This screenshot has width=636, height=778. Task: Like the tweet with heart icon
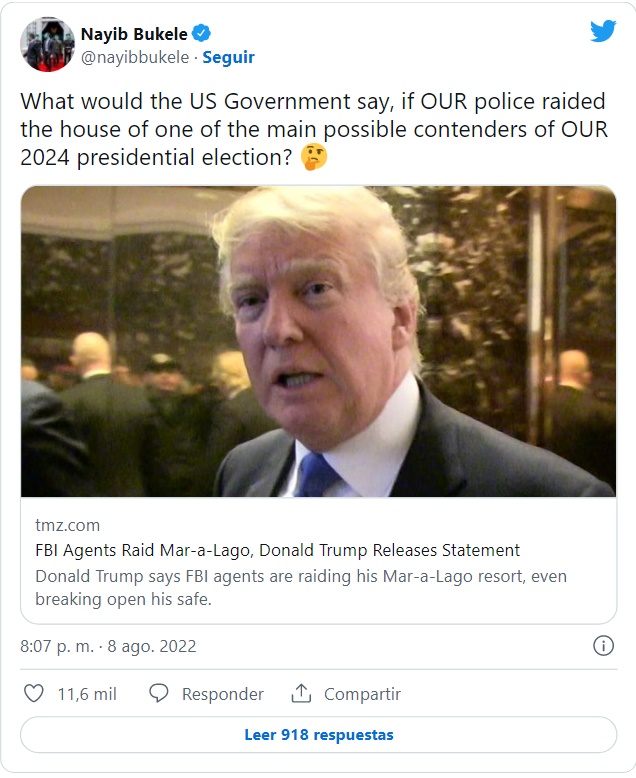click(34, 693)
